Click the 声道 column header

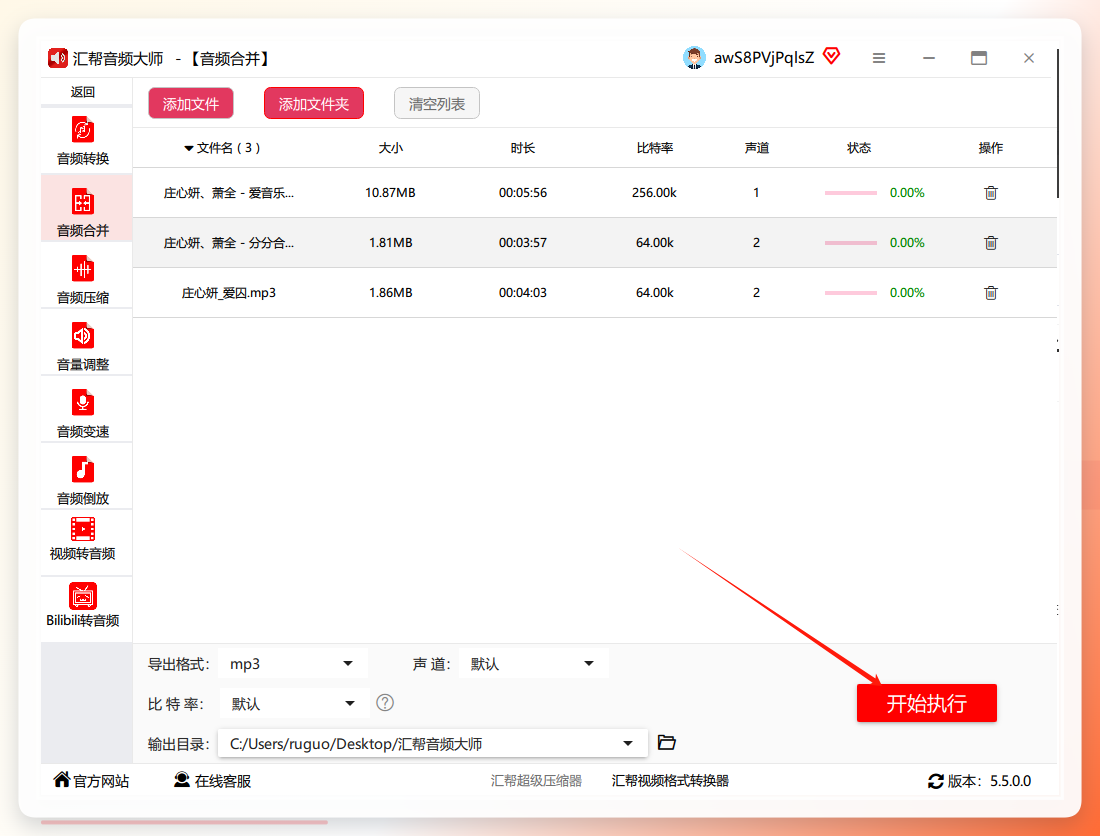(x=757, y=148)
